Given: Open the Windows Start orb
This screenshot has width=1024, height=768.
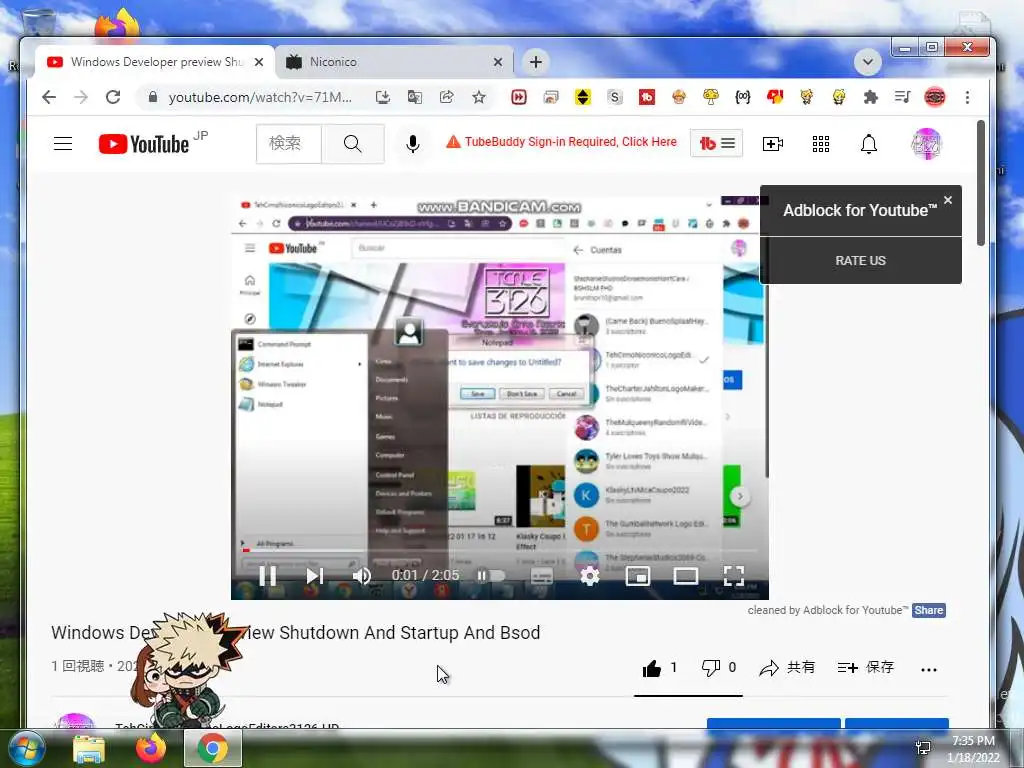Looking at the screenshot, I should [x=27, y=747].
